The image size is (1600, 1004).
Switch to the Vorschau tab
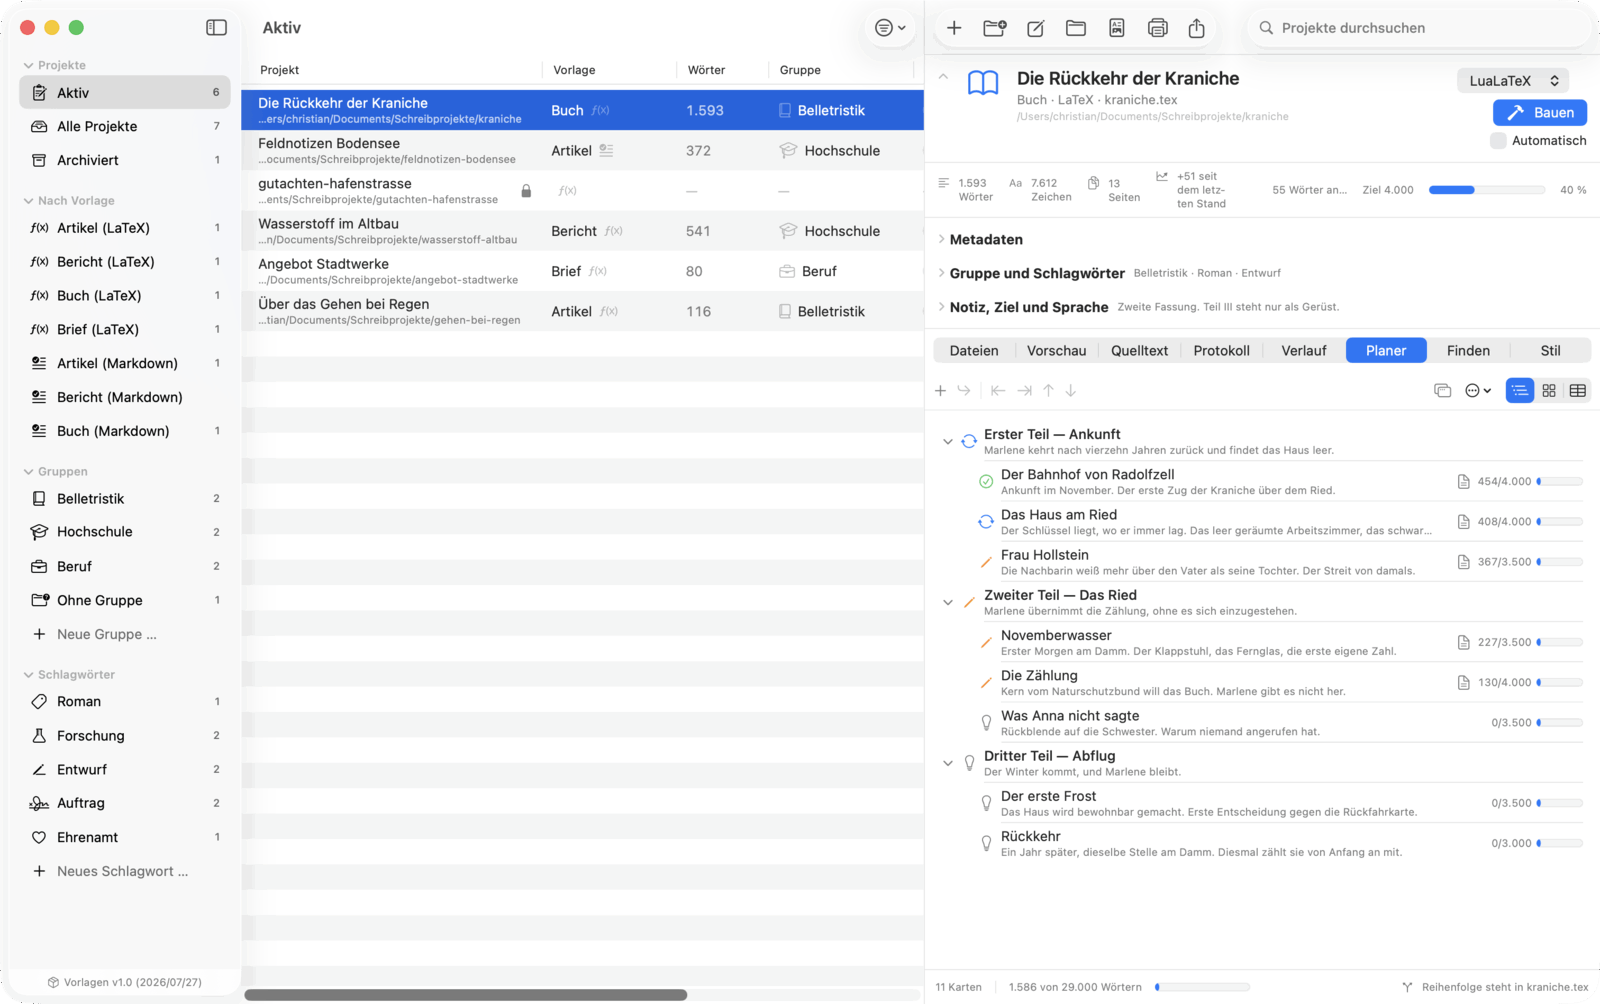(x=1056, y=351)
